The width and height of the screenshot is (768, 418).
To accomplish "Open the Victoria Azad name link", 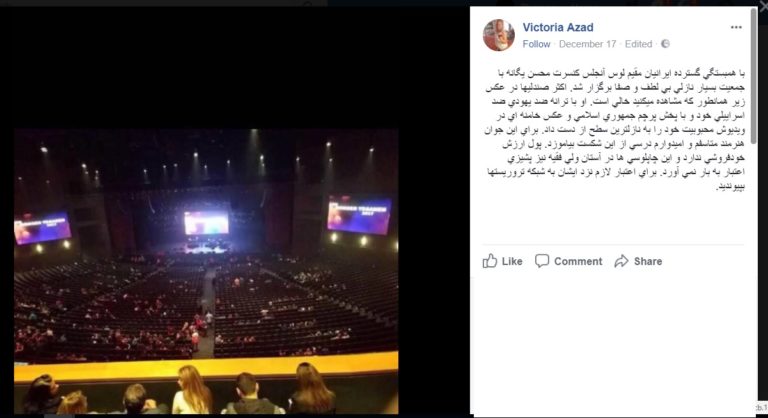I will pos(558,27).
